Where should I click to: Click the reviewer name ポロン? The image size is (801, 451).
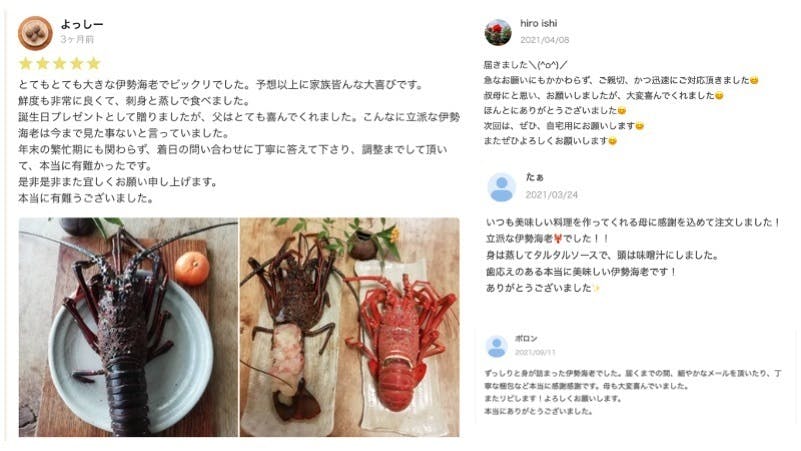point(526,339)
